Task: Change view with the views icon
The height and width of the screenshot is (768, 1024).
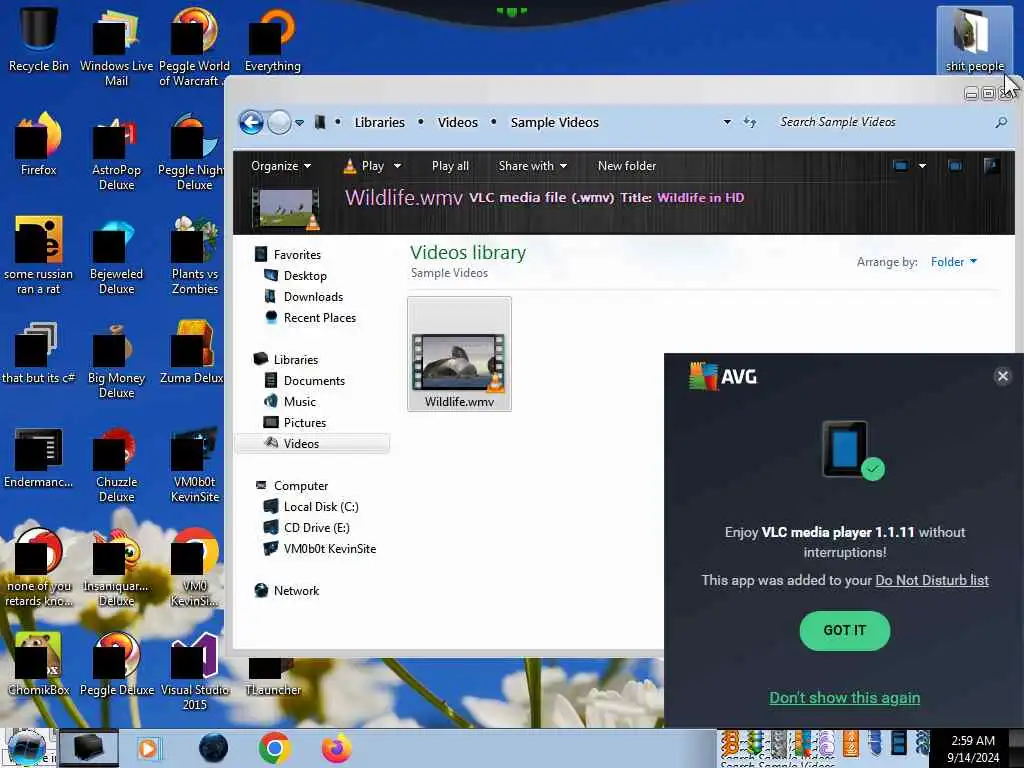Action: point(901,166)
